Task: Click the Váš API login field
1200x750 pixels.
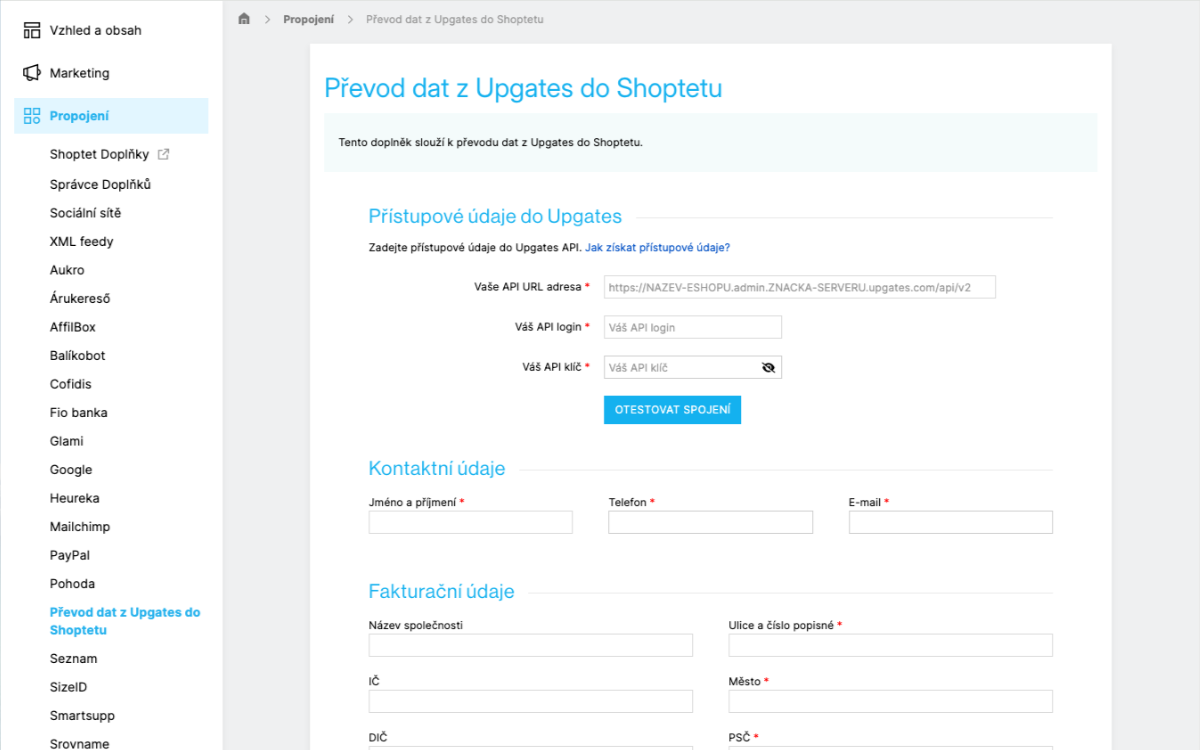Action: [693, 327]
